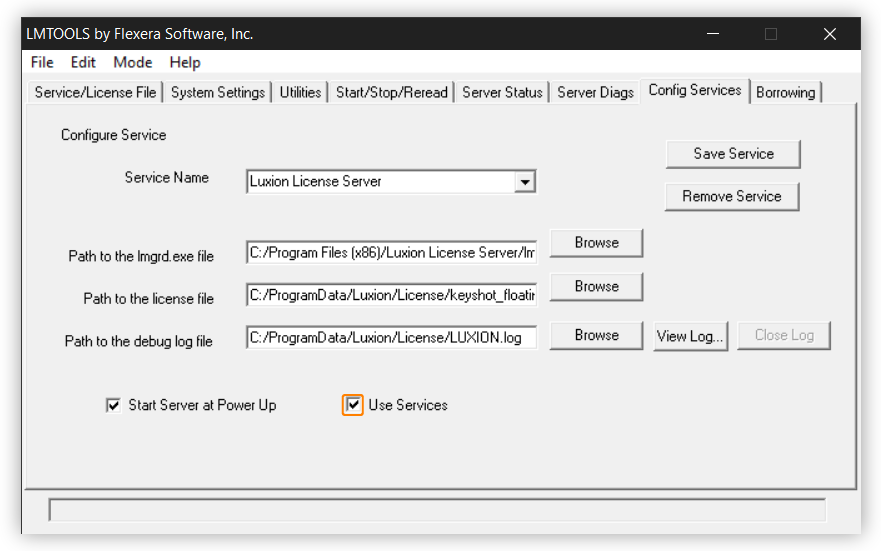881x551 pixels.
Task: Click the Close Log button
Action: click(x=784, y=335)
